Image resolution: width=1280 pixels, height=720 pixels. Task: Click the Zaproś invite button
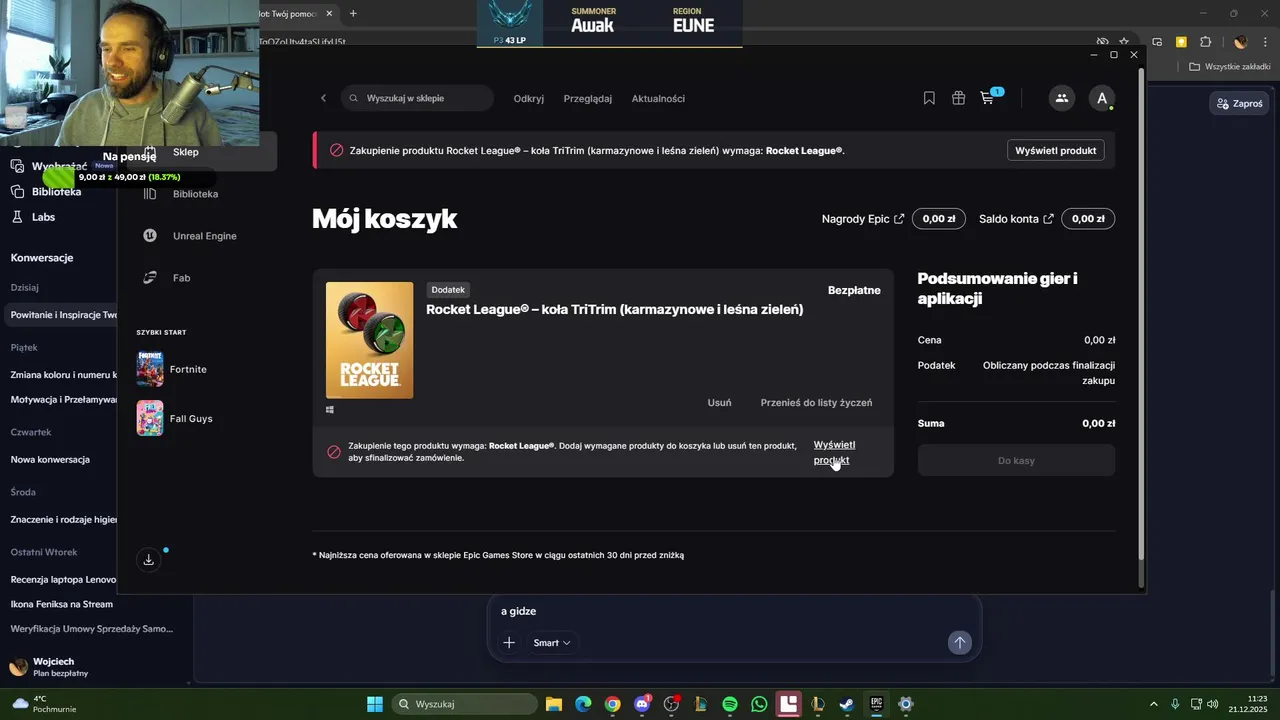[1239, 103]
